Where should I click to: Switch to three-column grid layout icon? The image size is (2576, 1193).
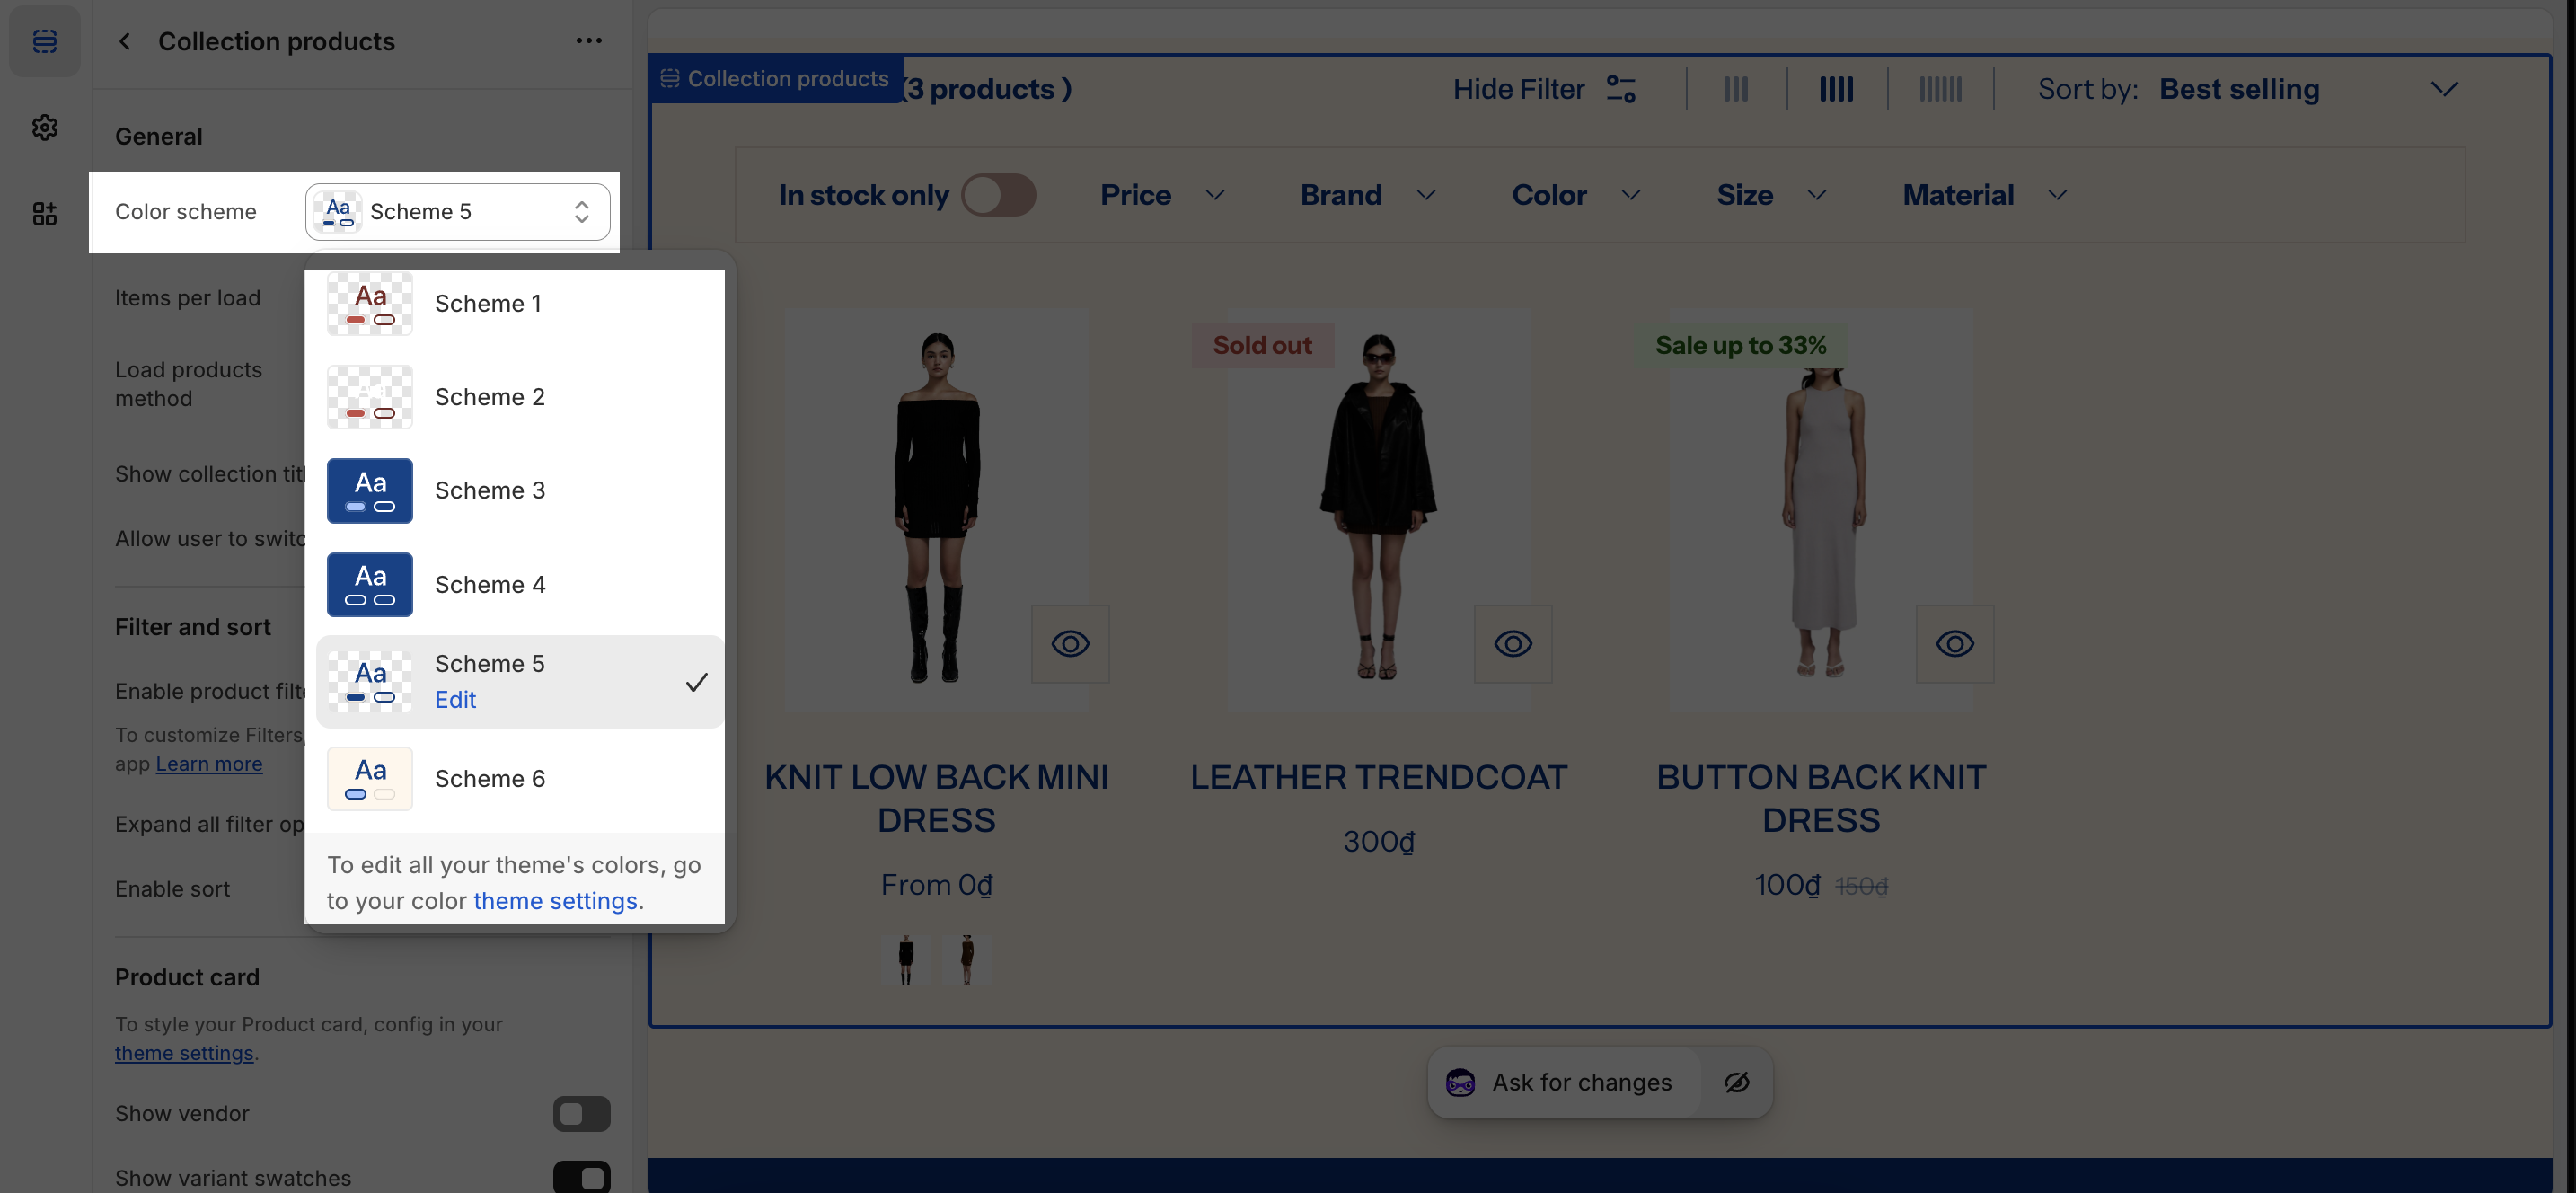point(1736,89)
